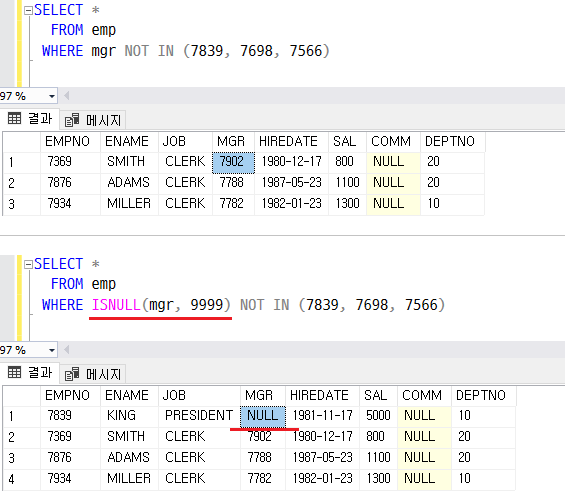This screenshot has height=493, width=565.
Task: Switch to the lower 결과 results tab
Action: 30,373
